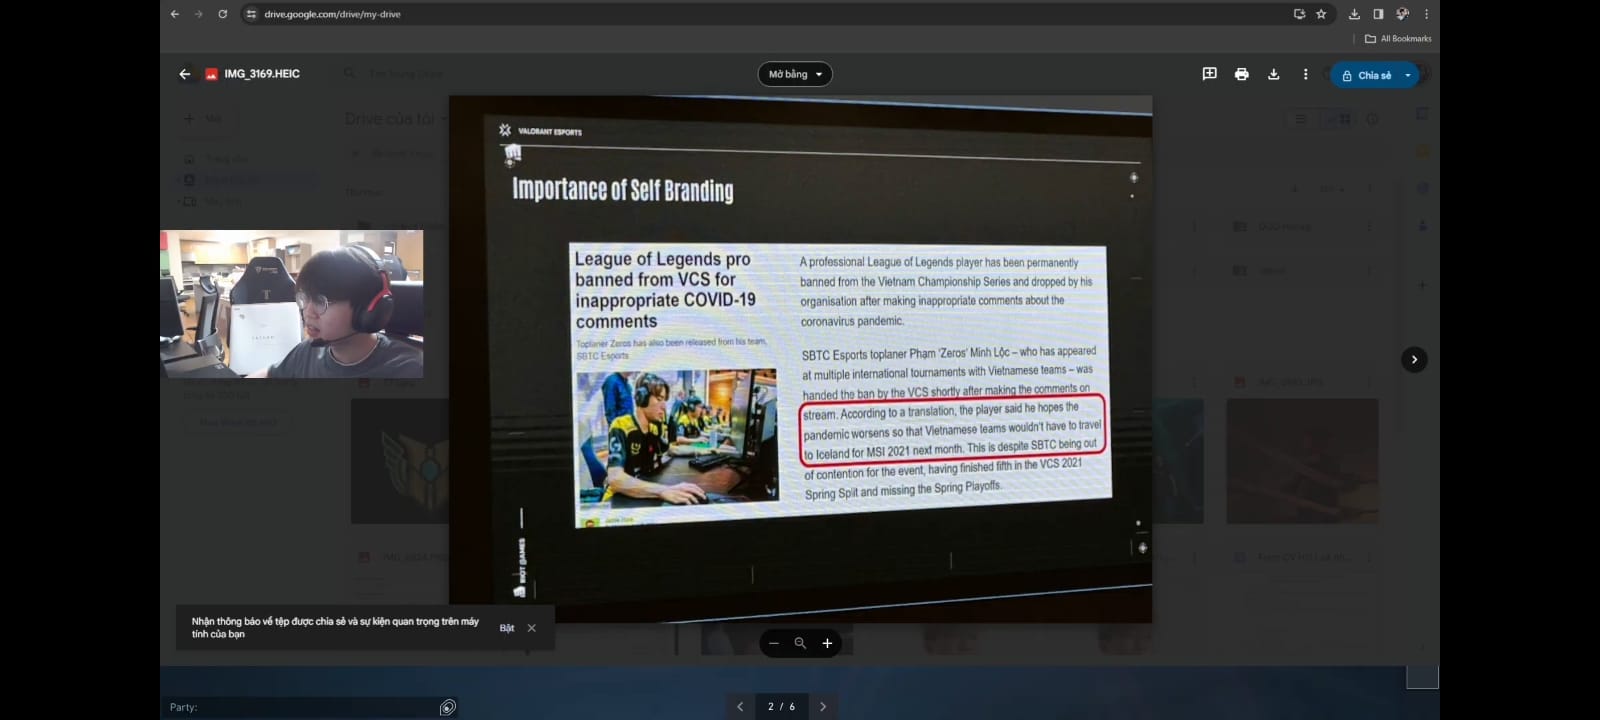The height and width of the screenshot is (720, 1600).
Task: Click the IMG_3169.HEIC file name
Action: tap(262, 74)
